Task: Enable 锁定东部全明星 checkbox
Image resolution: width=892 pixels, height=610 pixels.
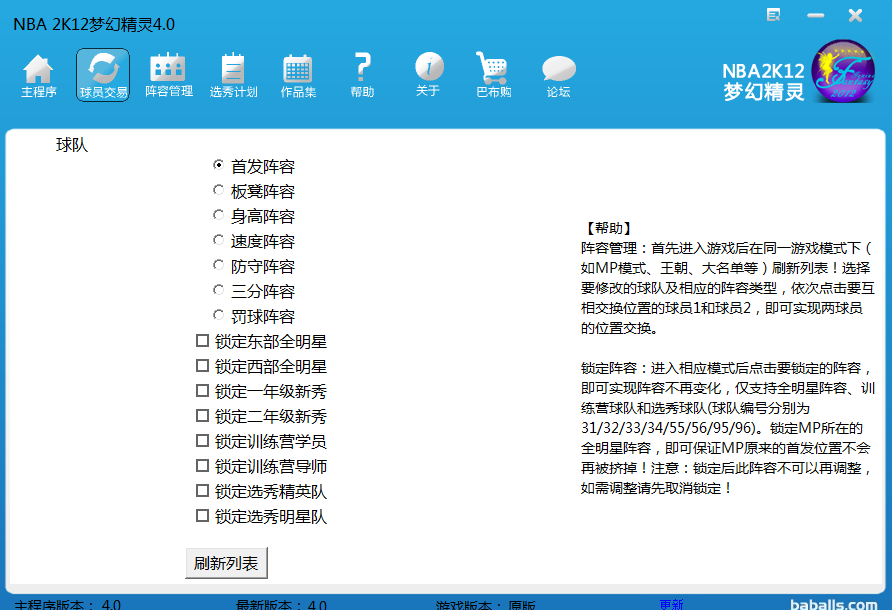Action: (203, 341)
